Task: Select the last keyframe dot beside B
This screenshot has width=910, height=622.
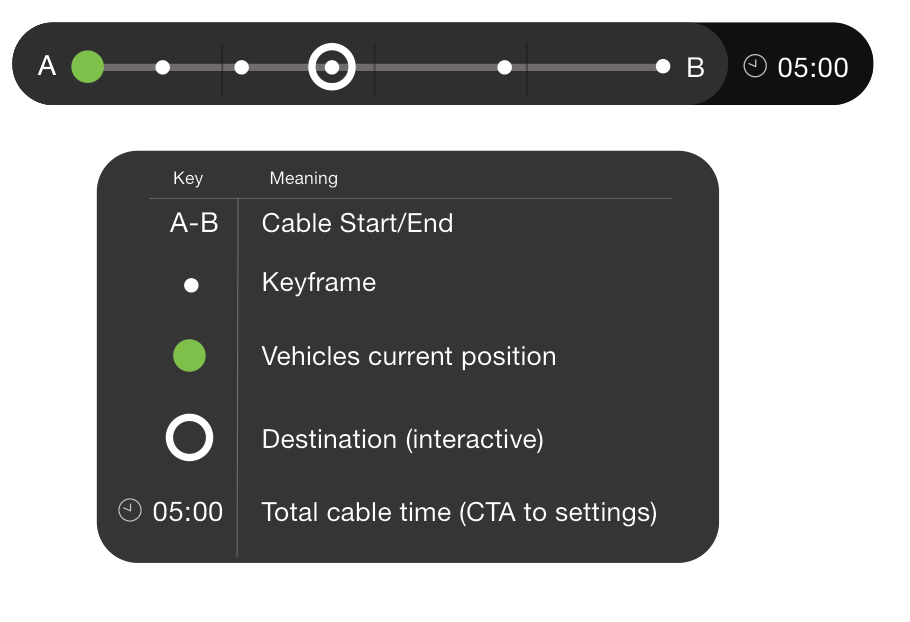Action: click(x=663, y=67)
